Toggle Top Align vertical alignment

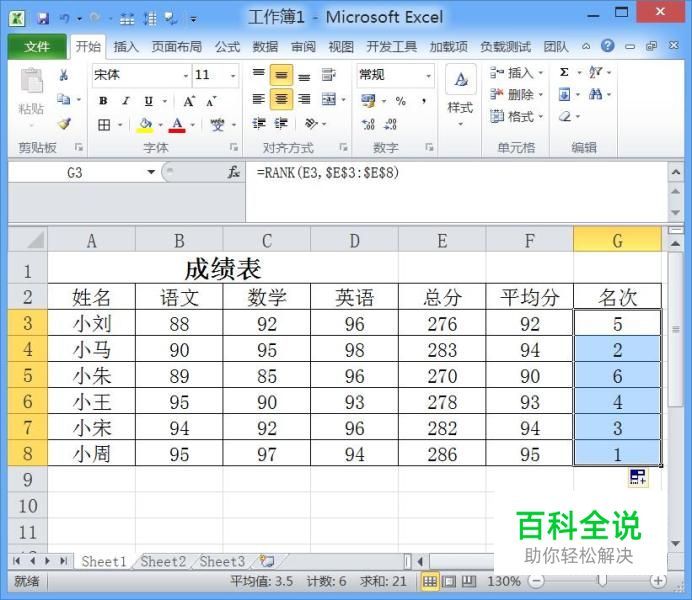pos(259,72)
